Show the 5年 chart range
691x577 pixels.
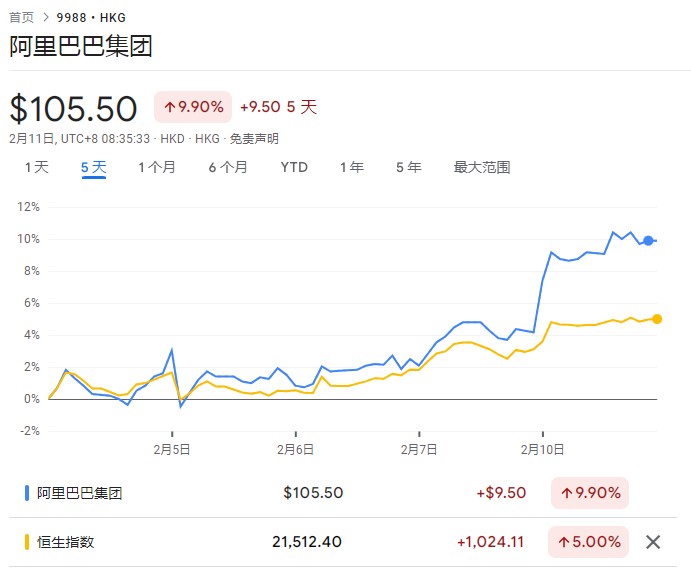[x=409, y=168]
